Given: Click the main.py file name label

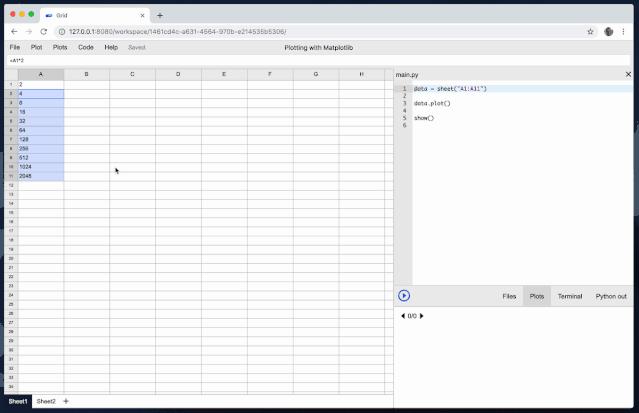Looking at the screenshot, I should click(x=407, y=75).
